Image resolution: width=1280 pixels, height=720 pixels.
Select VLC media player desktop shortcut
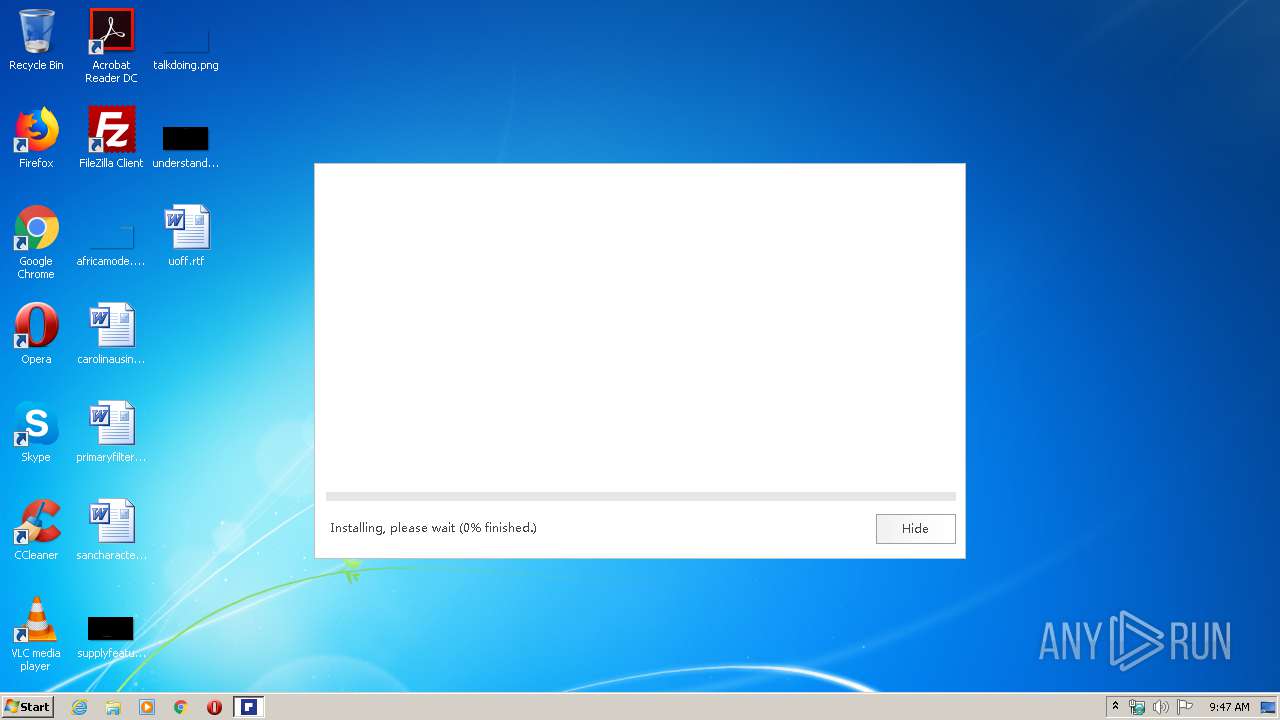coord(36,634)
